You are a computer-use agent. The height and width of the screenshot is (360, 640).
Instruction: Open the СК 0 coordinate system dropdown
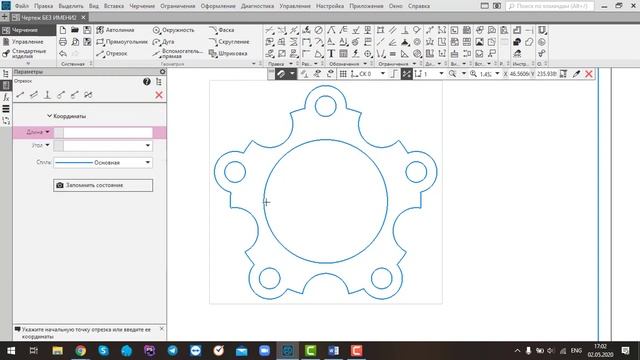coord(382,74)
